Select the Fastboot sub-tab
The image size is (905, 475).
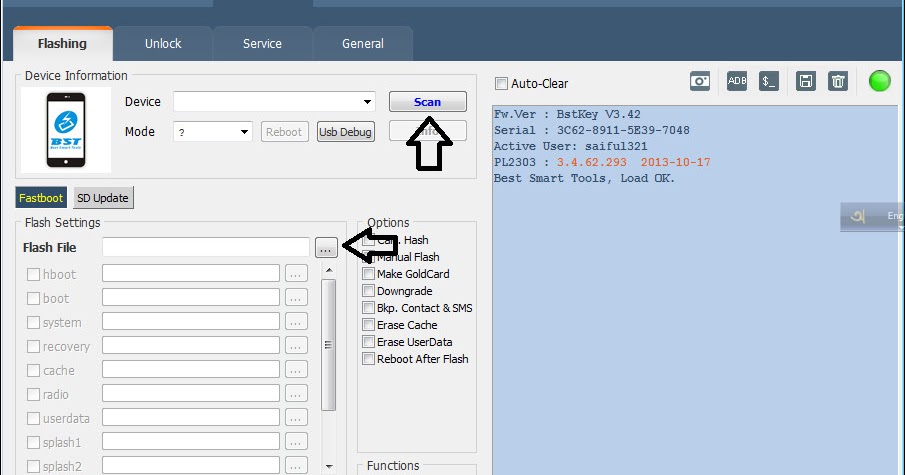tap(41, 198)
